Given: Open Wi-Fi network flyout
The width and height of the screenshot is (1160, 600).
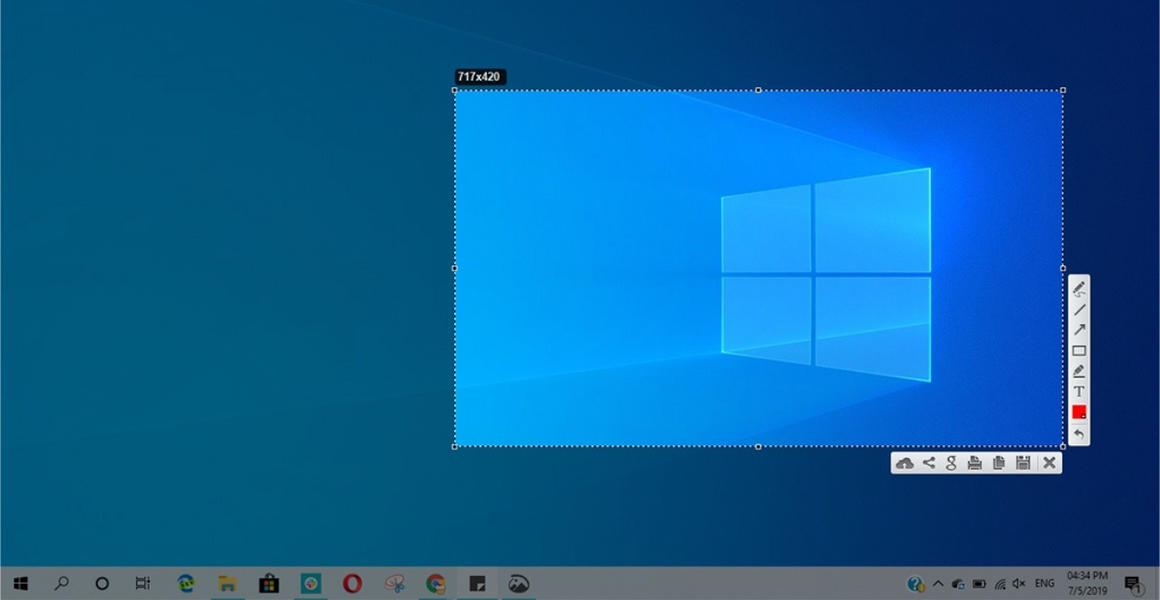Looking at the screenshot, I should (x=999, y=584).
